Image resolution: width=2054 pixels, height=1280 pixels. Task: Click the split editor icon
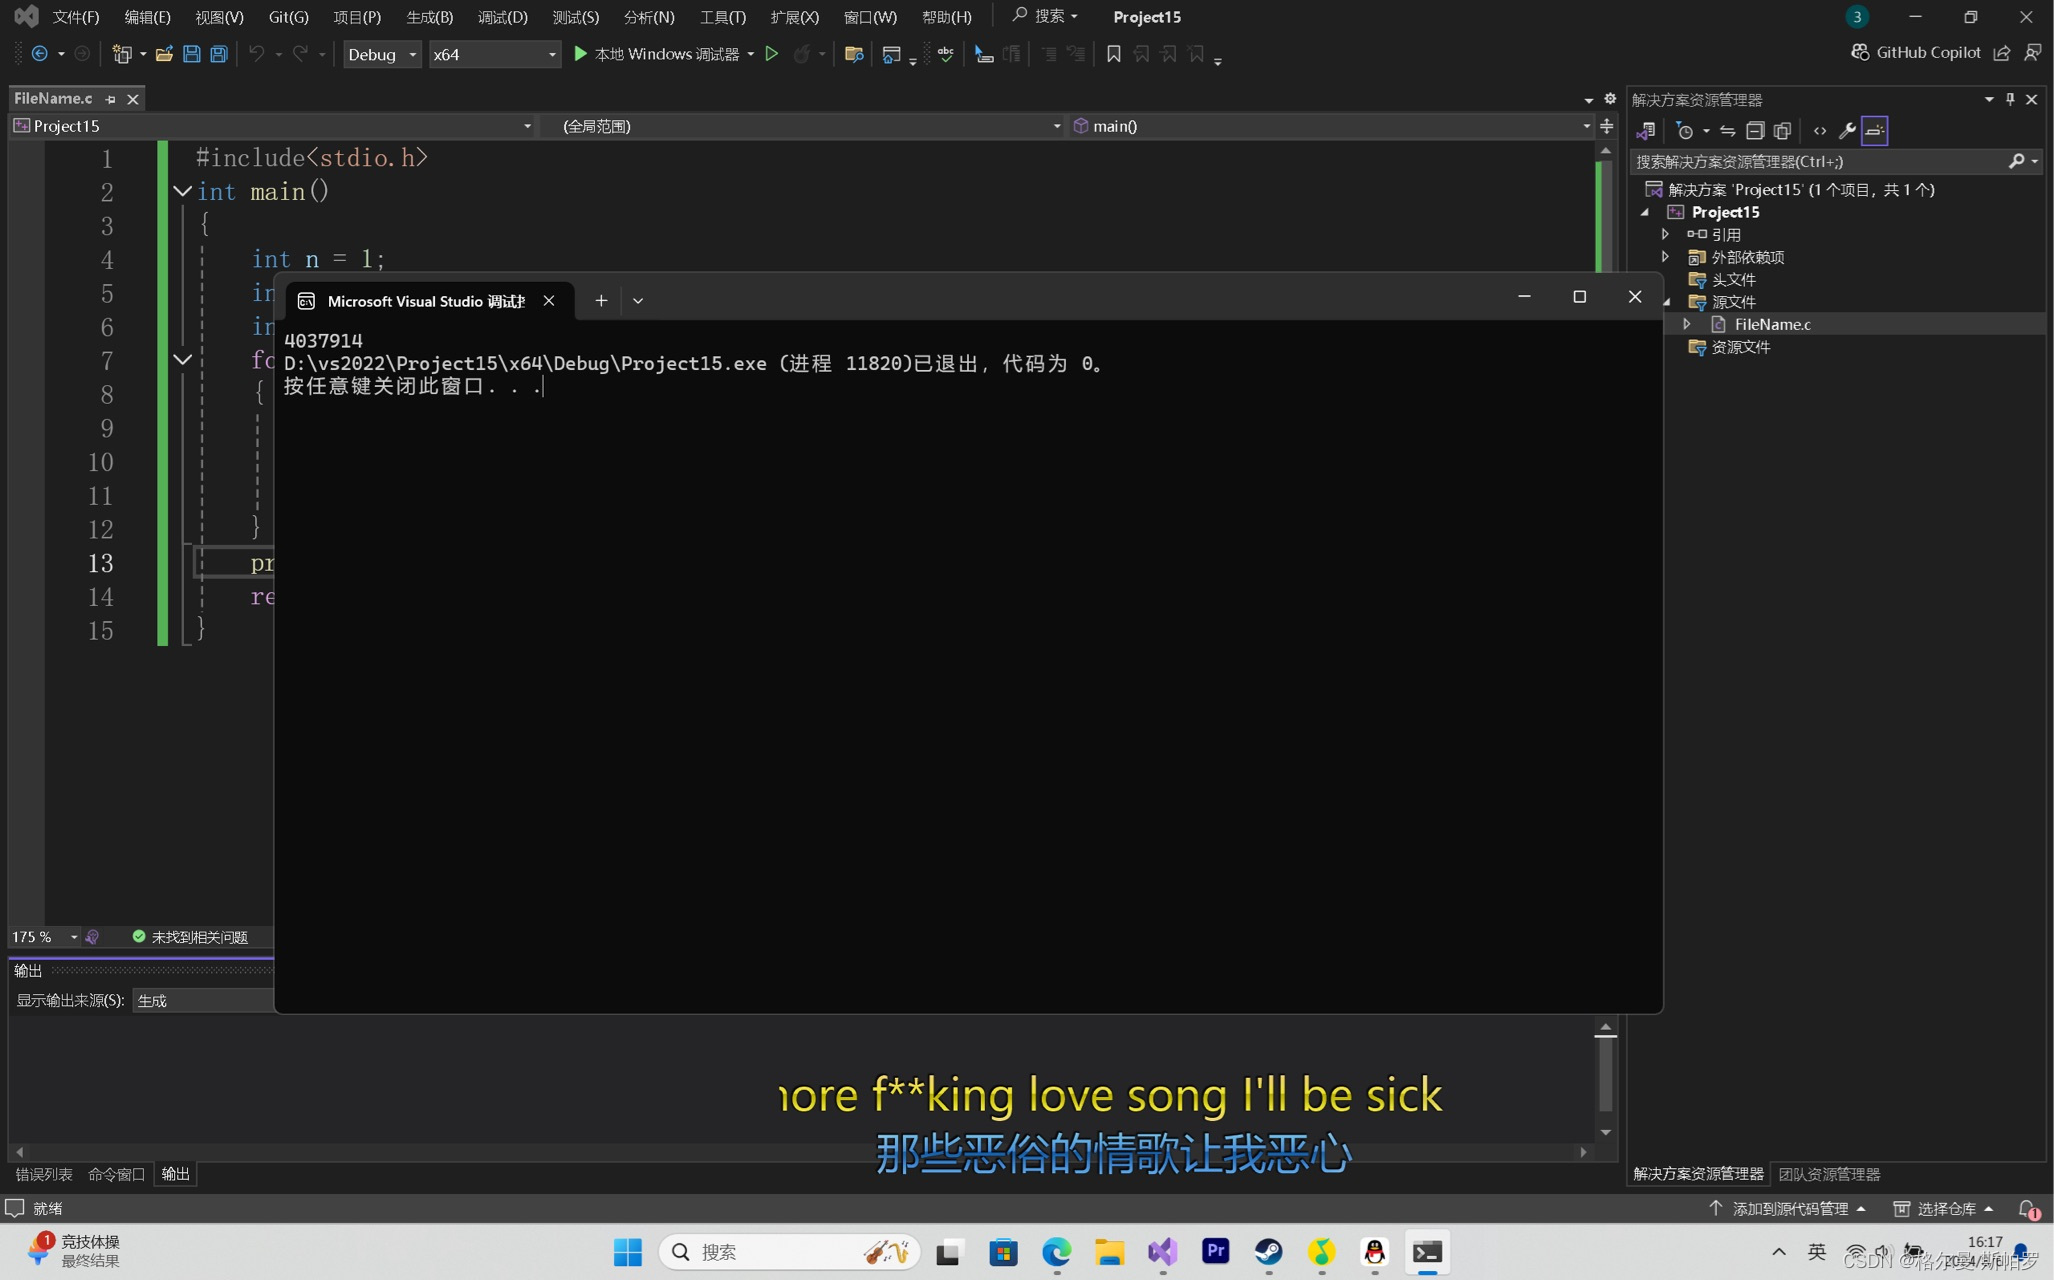1607,126
